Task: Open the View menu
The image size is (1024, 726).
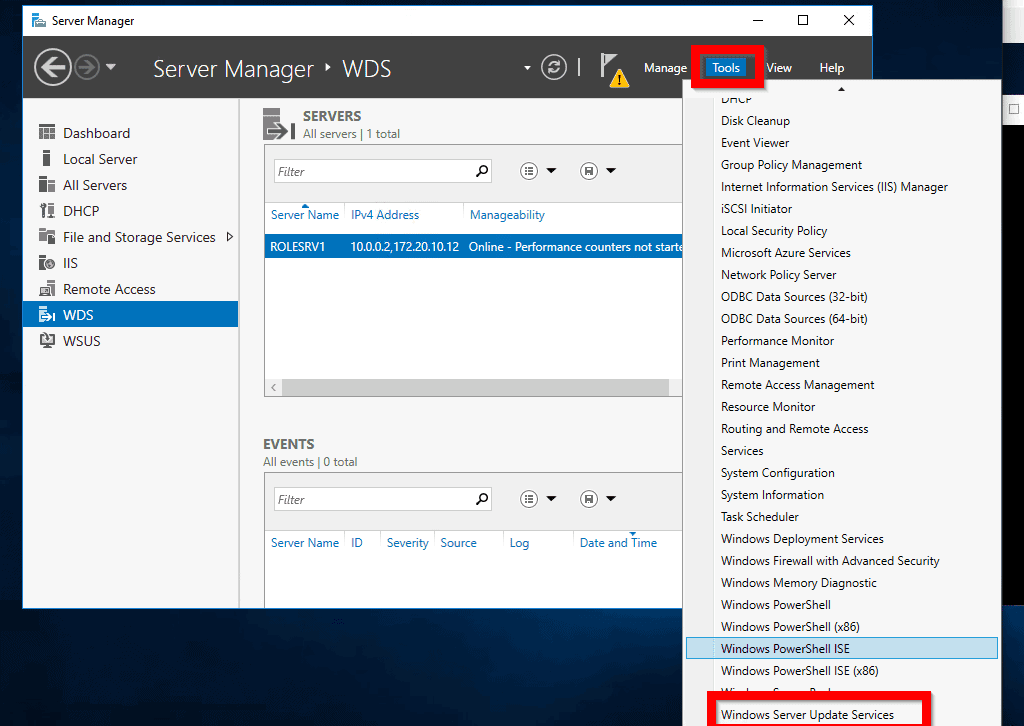Action: (x=778, y=68)
